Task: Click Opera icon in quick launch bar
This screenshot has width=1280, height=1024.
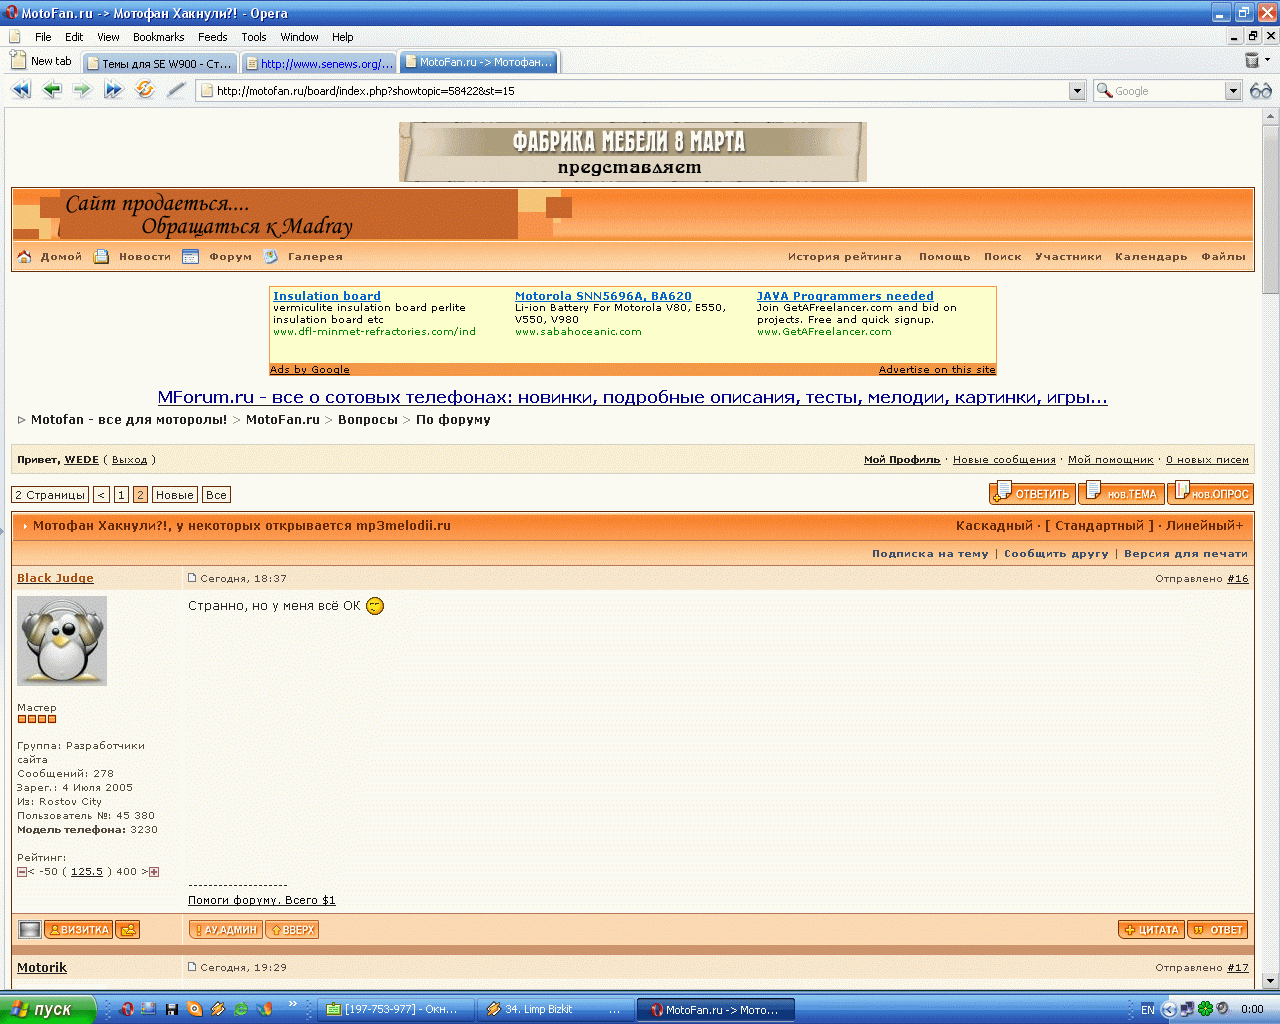Action: (x=127, y=1009)
